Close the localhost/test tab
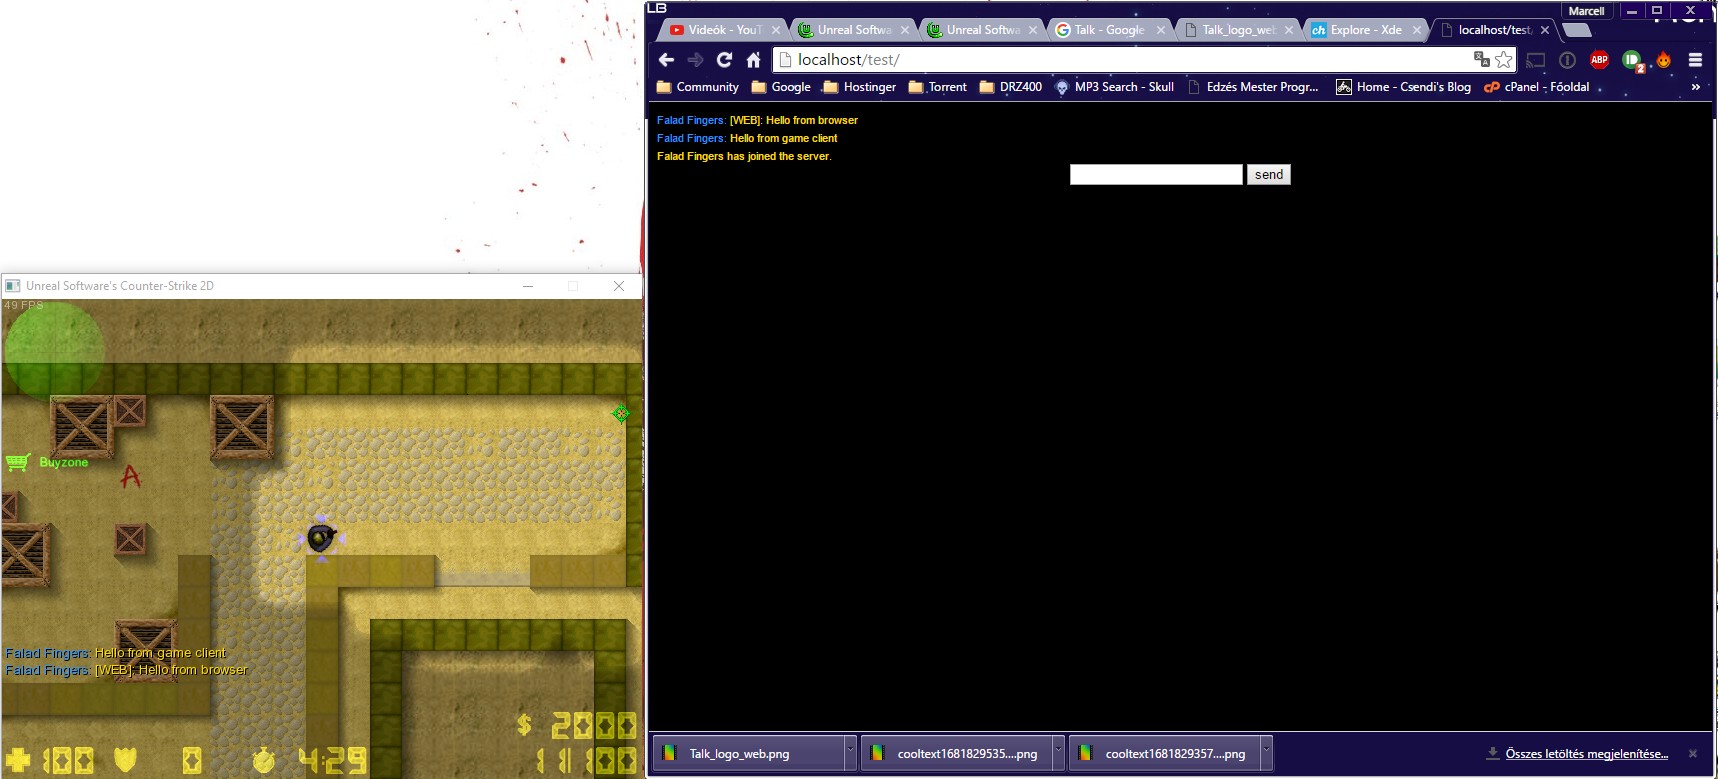Viewport: 1718px width, 779px height. tap(1545, 30)
